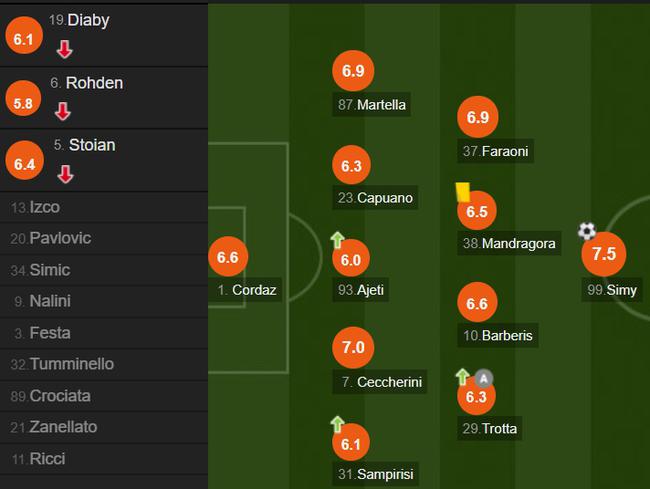Image resolution: width=650 pixels, height=489 pixels.
Task: Click Mandragora's yellow card icon
Action: [x=463, y=192]
